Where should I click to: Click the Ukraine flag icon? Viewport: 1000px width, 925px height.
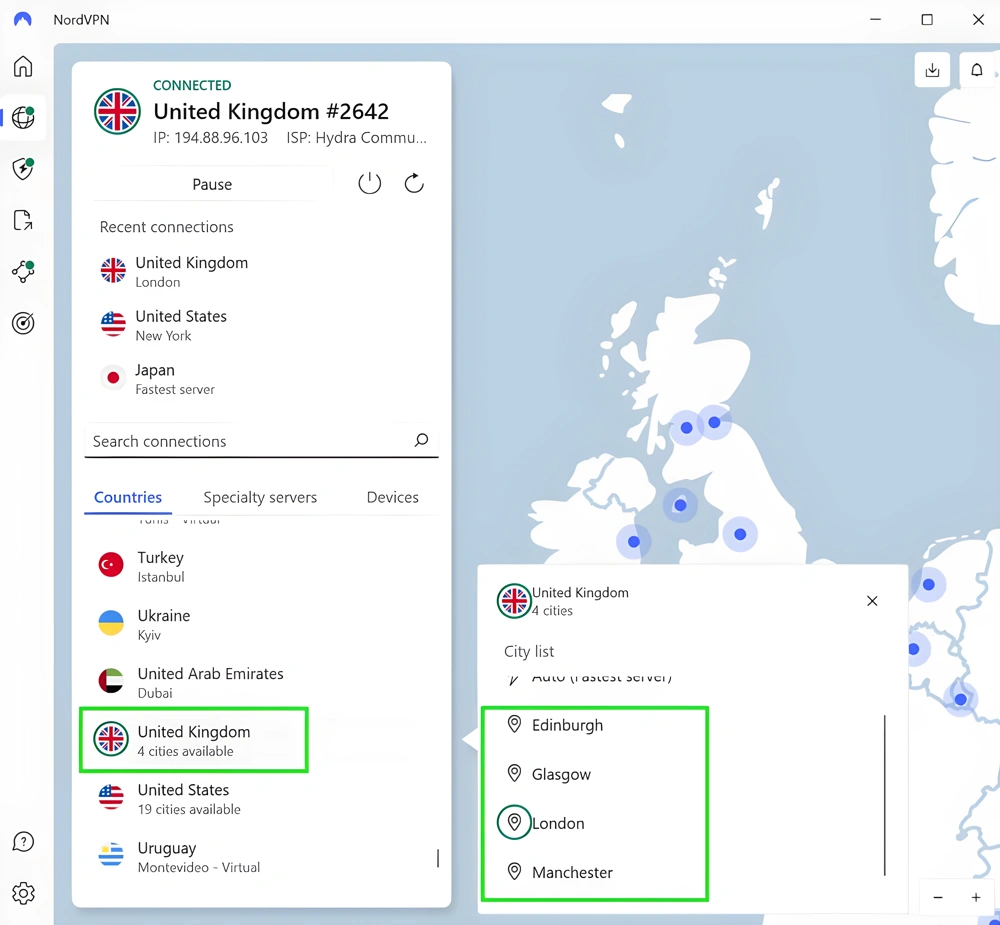pyautogui.click(x=111, y=623)
